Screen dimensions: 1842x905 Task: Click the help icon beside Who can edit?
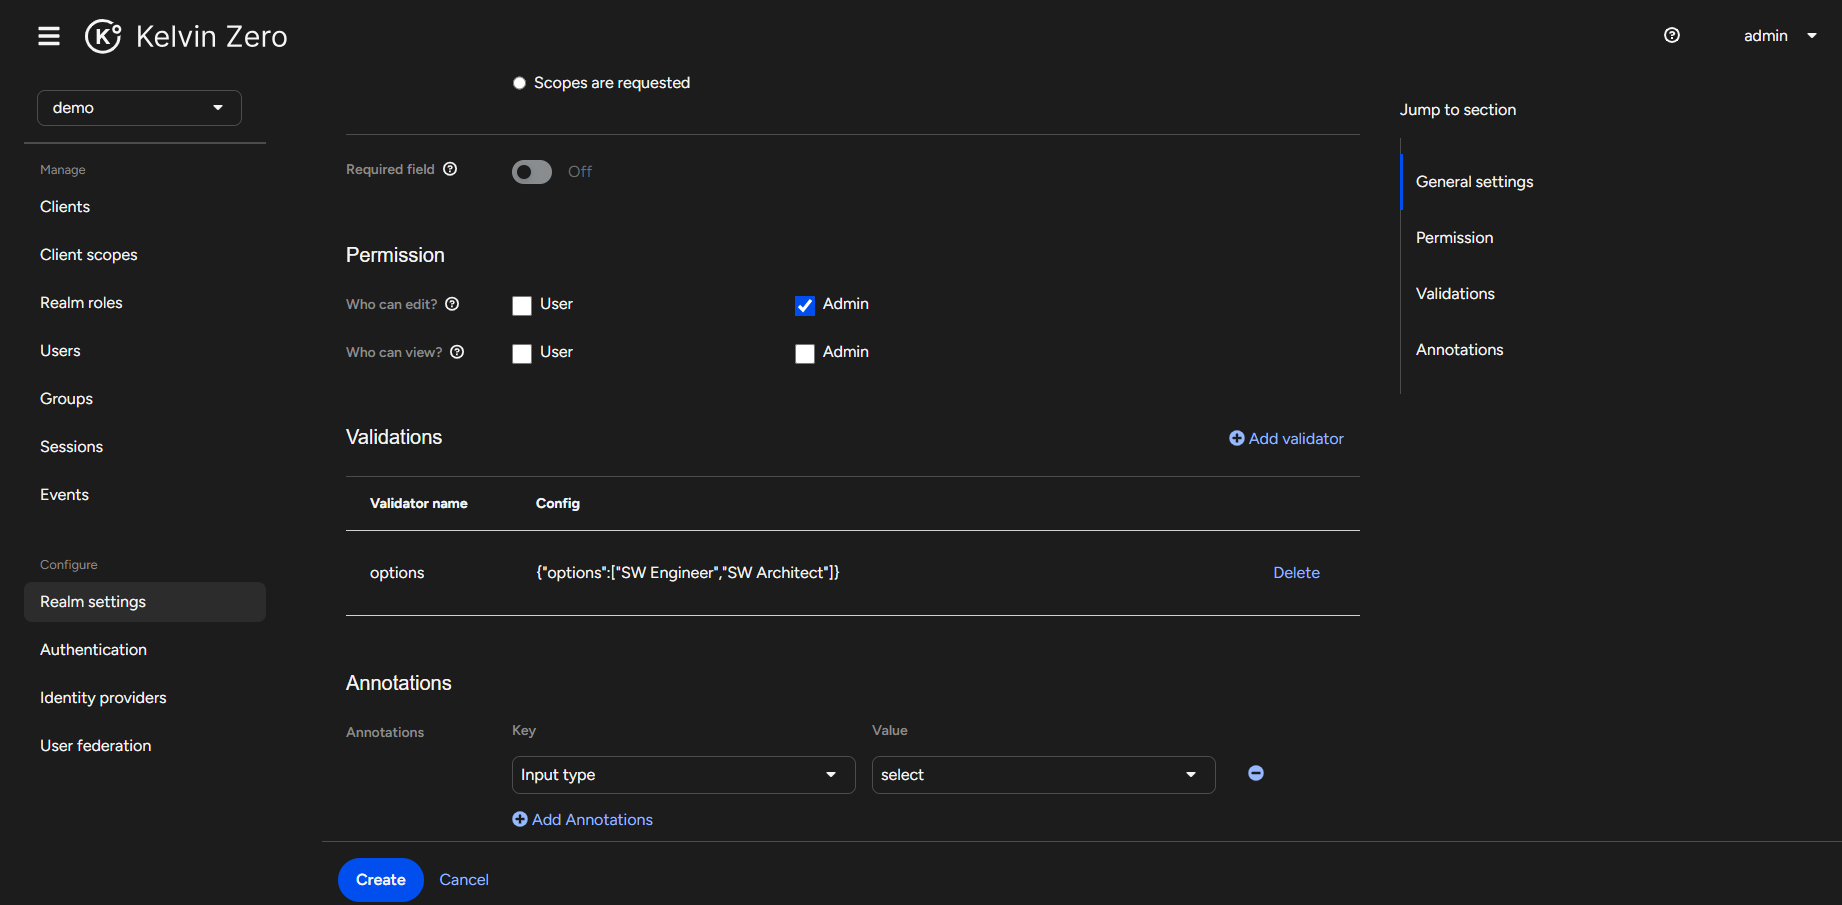click(x=452, y=304)
